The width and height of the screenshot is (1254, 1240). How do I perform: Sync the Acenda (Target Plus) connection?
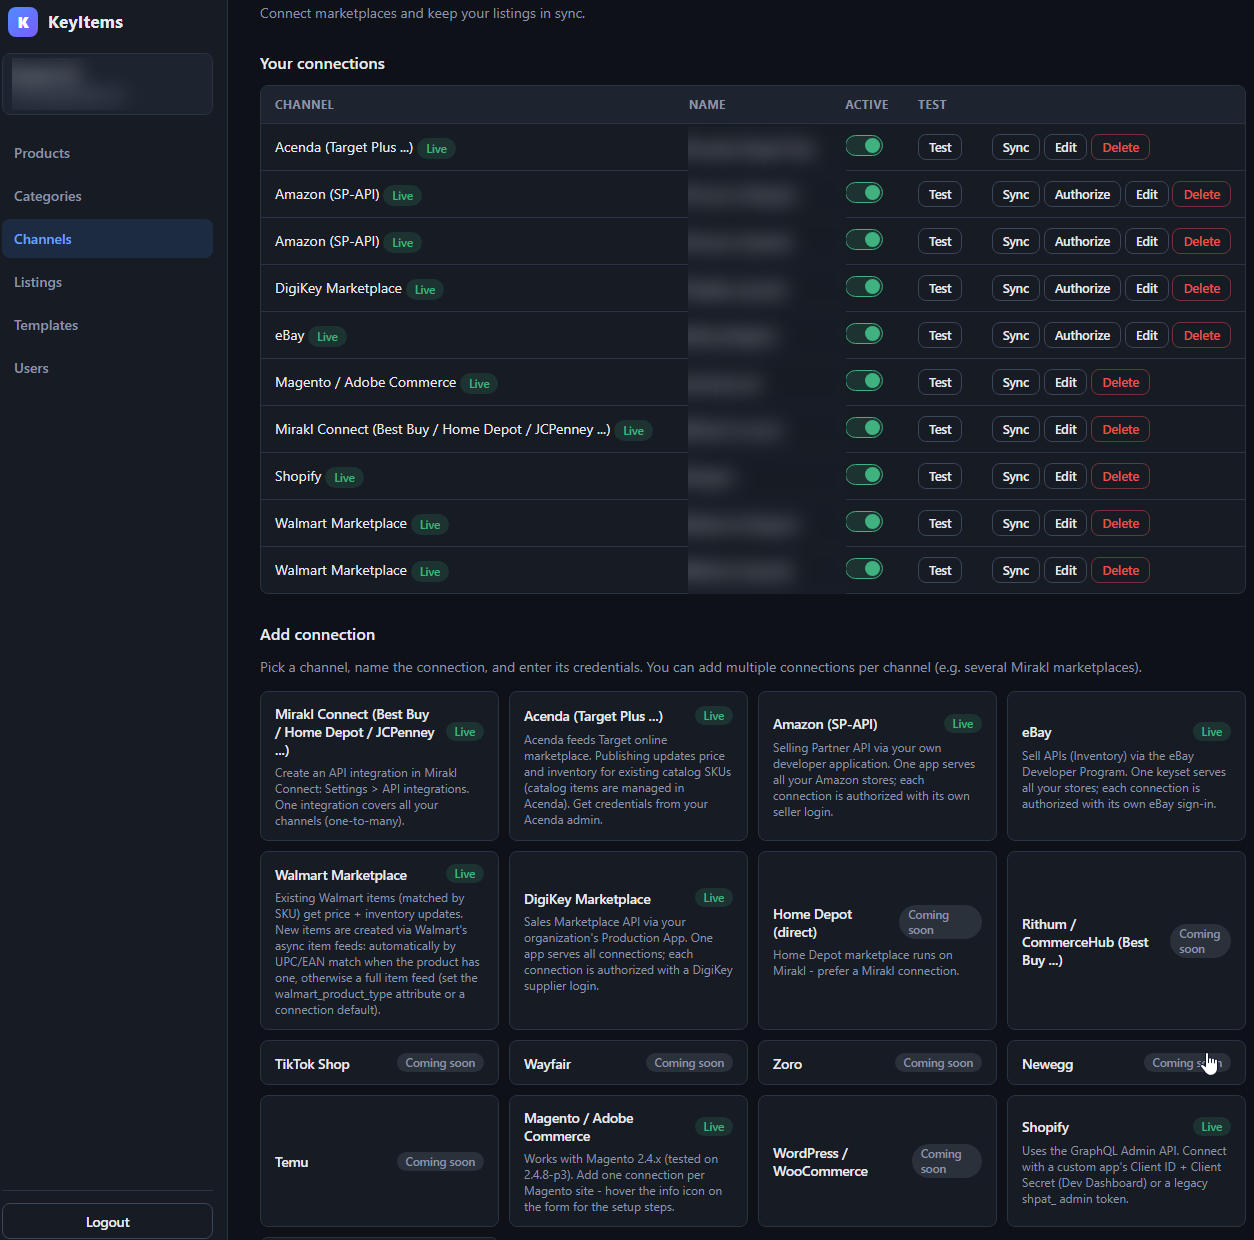click(1016, 147)
